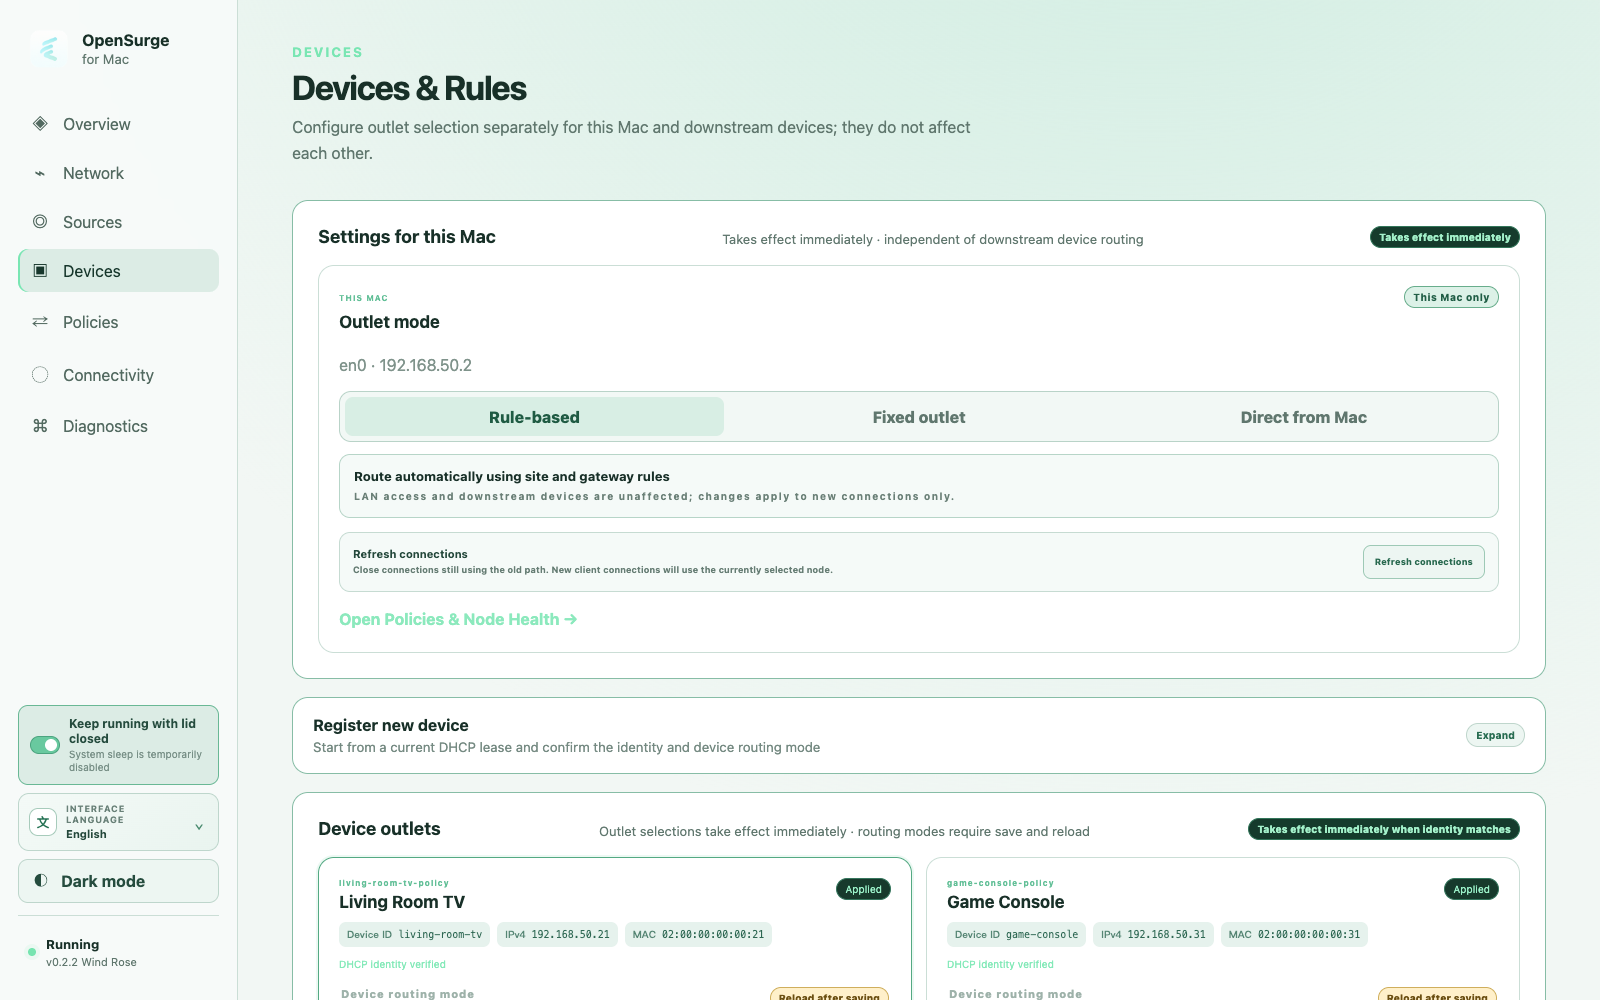This screenshot has width=1600, height=1000.
Task: Click the Refresh connections button
Action: 1423,562
